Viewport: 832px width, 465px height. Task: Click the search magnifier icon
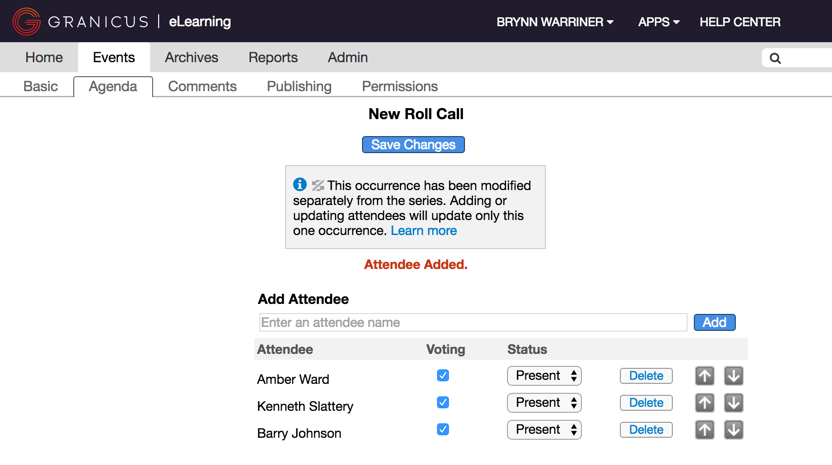[775, 58]
